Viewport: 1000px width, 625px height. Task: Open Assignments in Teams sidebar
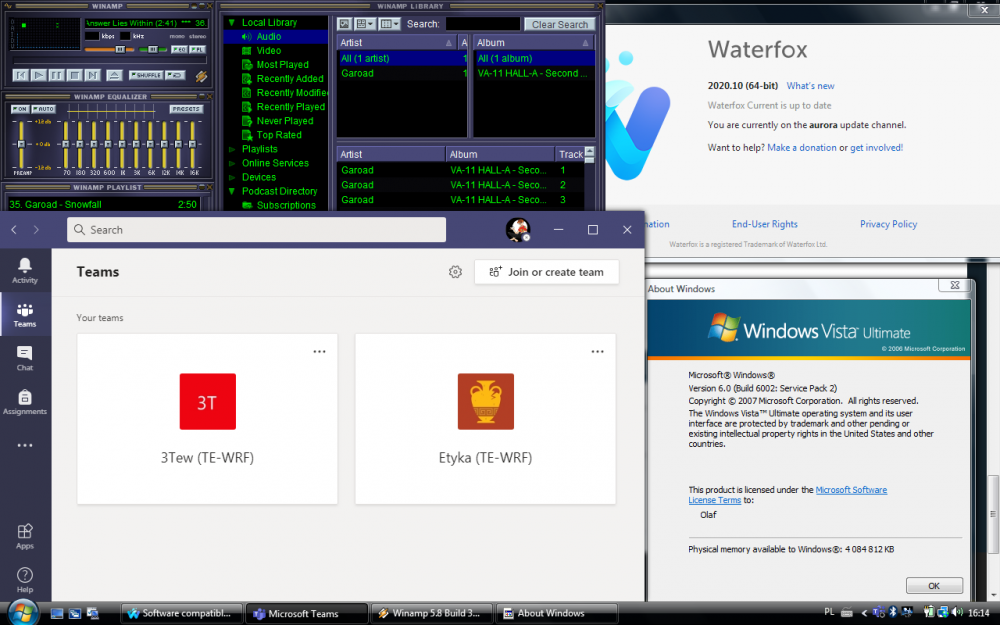coord(25,402)
